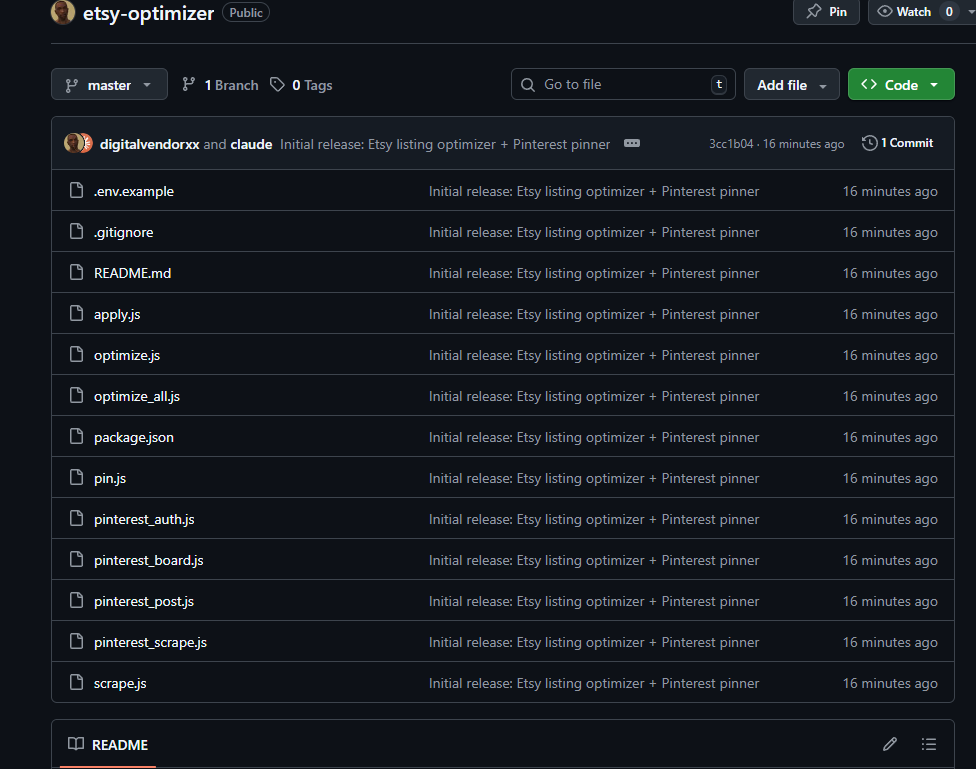The height and width of the screenshot is (769, 976).
Task: Click file icon beside .env.example
Action: pyautogui.click(x=77, y=190)
